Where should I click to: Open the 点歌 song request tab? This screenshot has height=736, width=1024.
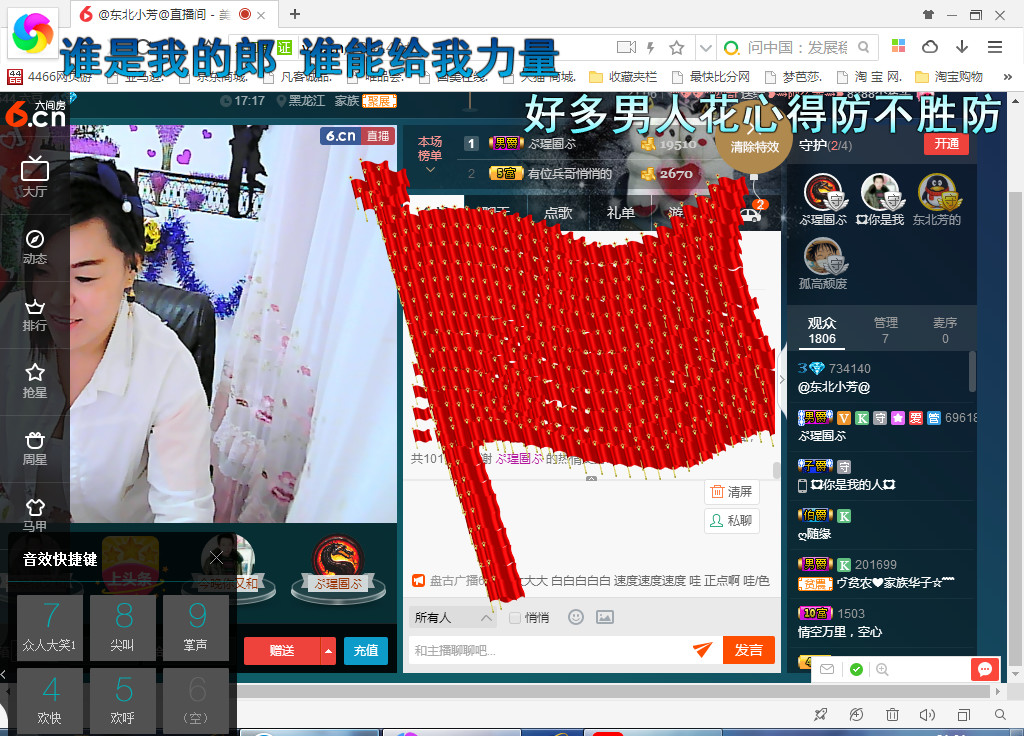[x=558, y=213]
